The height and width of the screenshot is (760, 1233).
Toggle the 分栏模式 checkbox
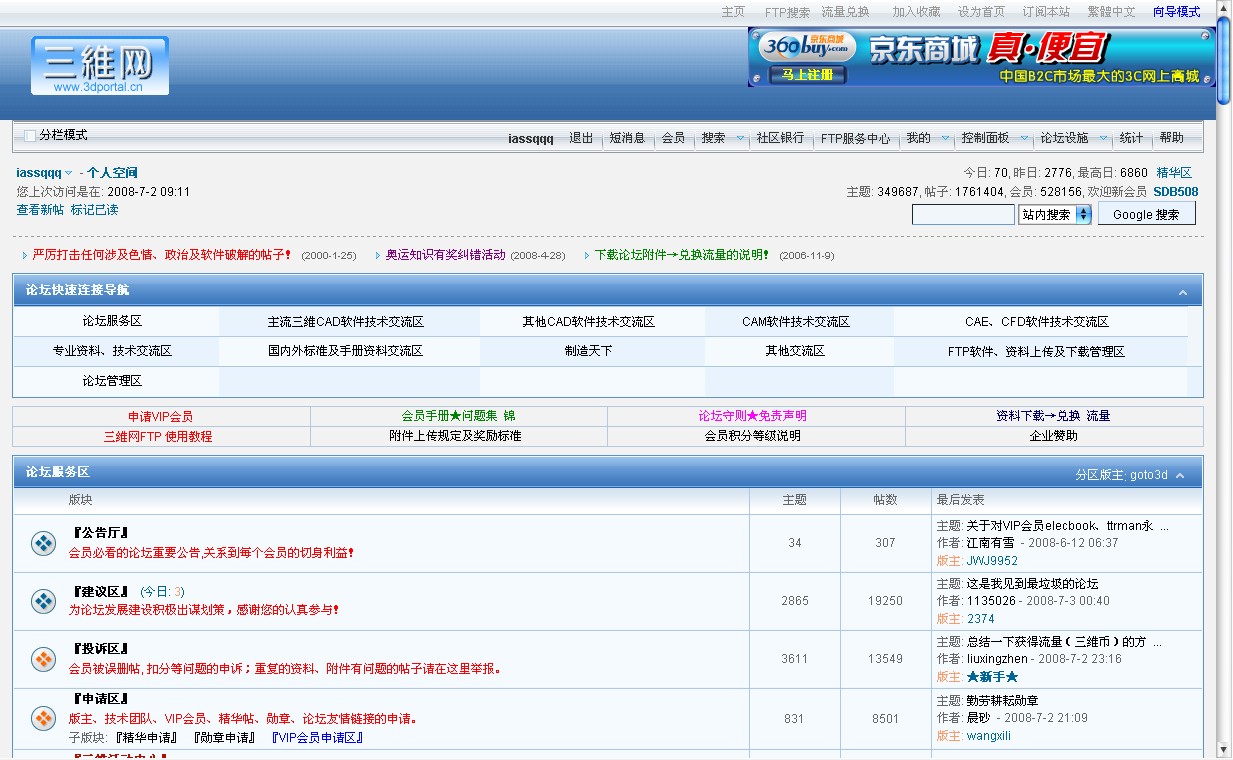click(x=30, y=135)
